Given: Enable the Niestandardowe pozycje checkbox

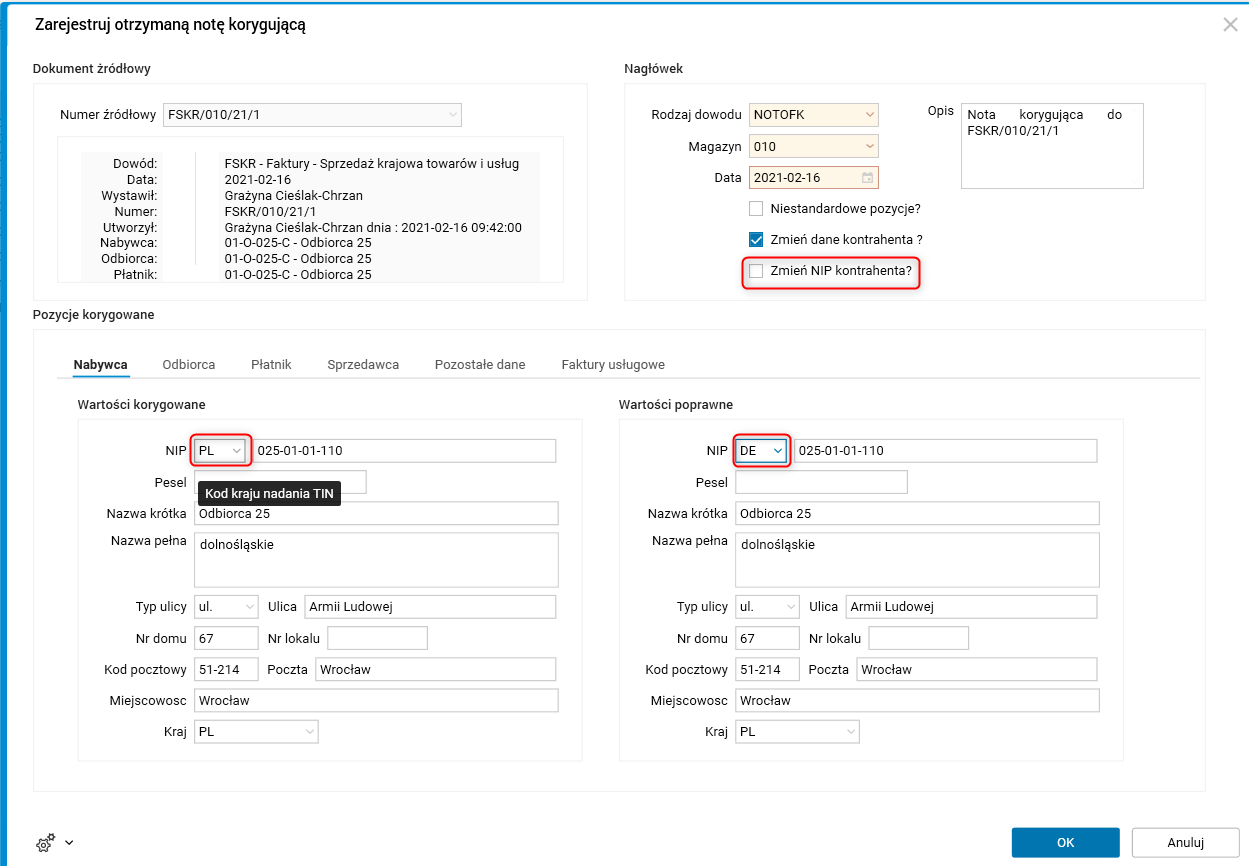Looking at the screenshot, I should tap(757, 209).
